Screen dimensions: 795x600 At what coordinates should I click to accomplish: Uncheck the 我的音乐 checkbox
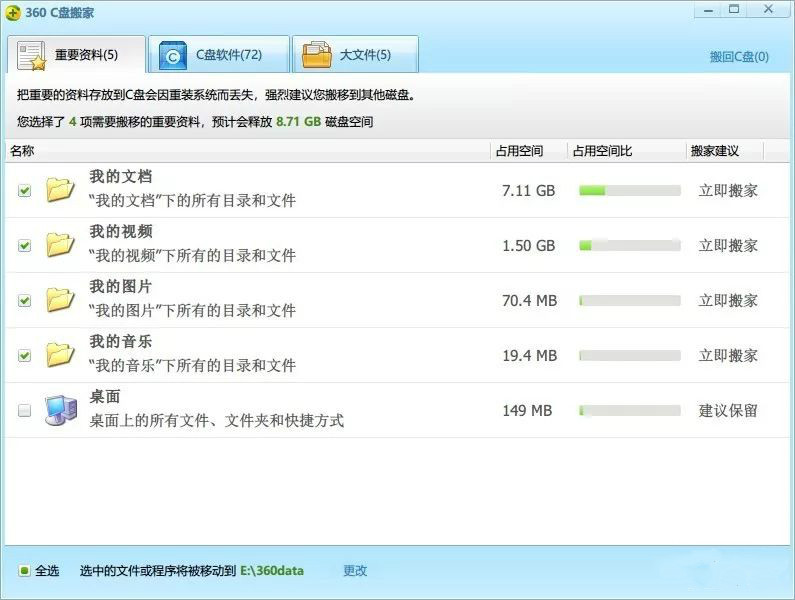coord(24,356)
